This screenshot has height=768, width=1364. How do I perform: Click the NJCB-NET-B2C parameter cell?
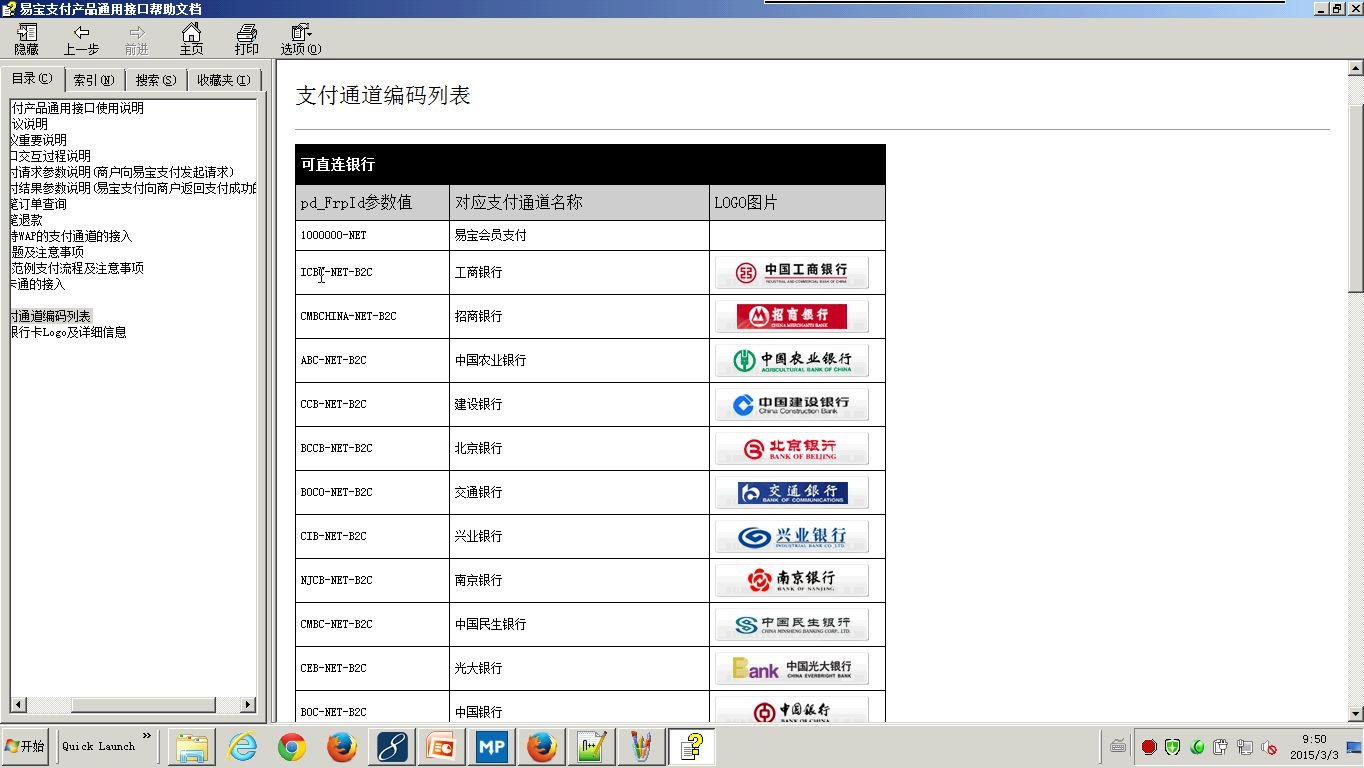[x=372, y=580]
